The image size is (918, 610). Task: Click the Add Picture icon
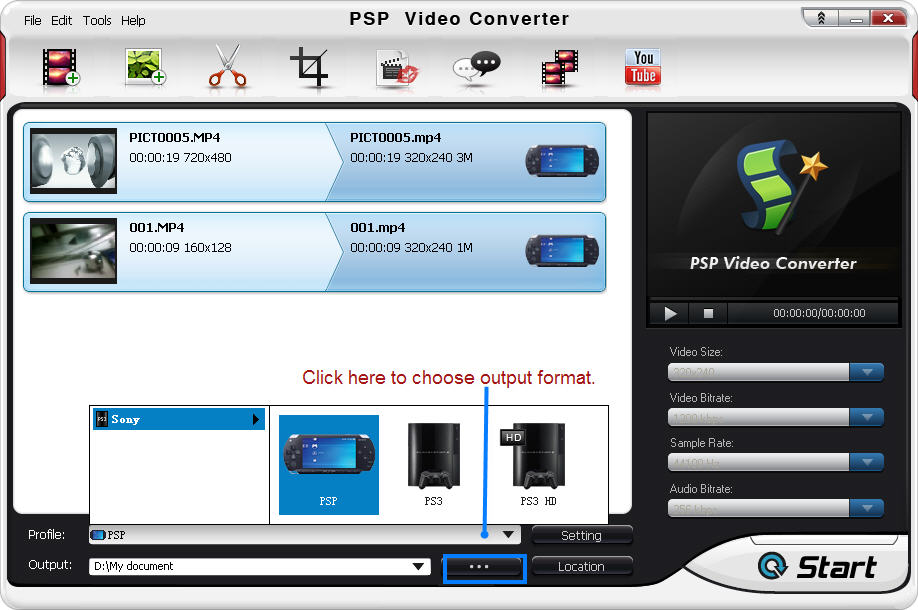point(145,67)
